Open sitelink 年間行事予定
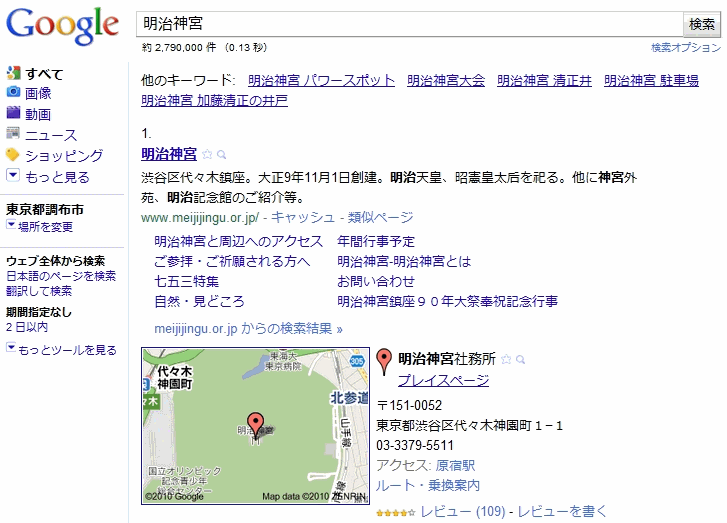Screen dimensions: 727x523 click(376, 241)
